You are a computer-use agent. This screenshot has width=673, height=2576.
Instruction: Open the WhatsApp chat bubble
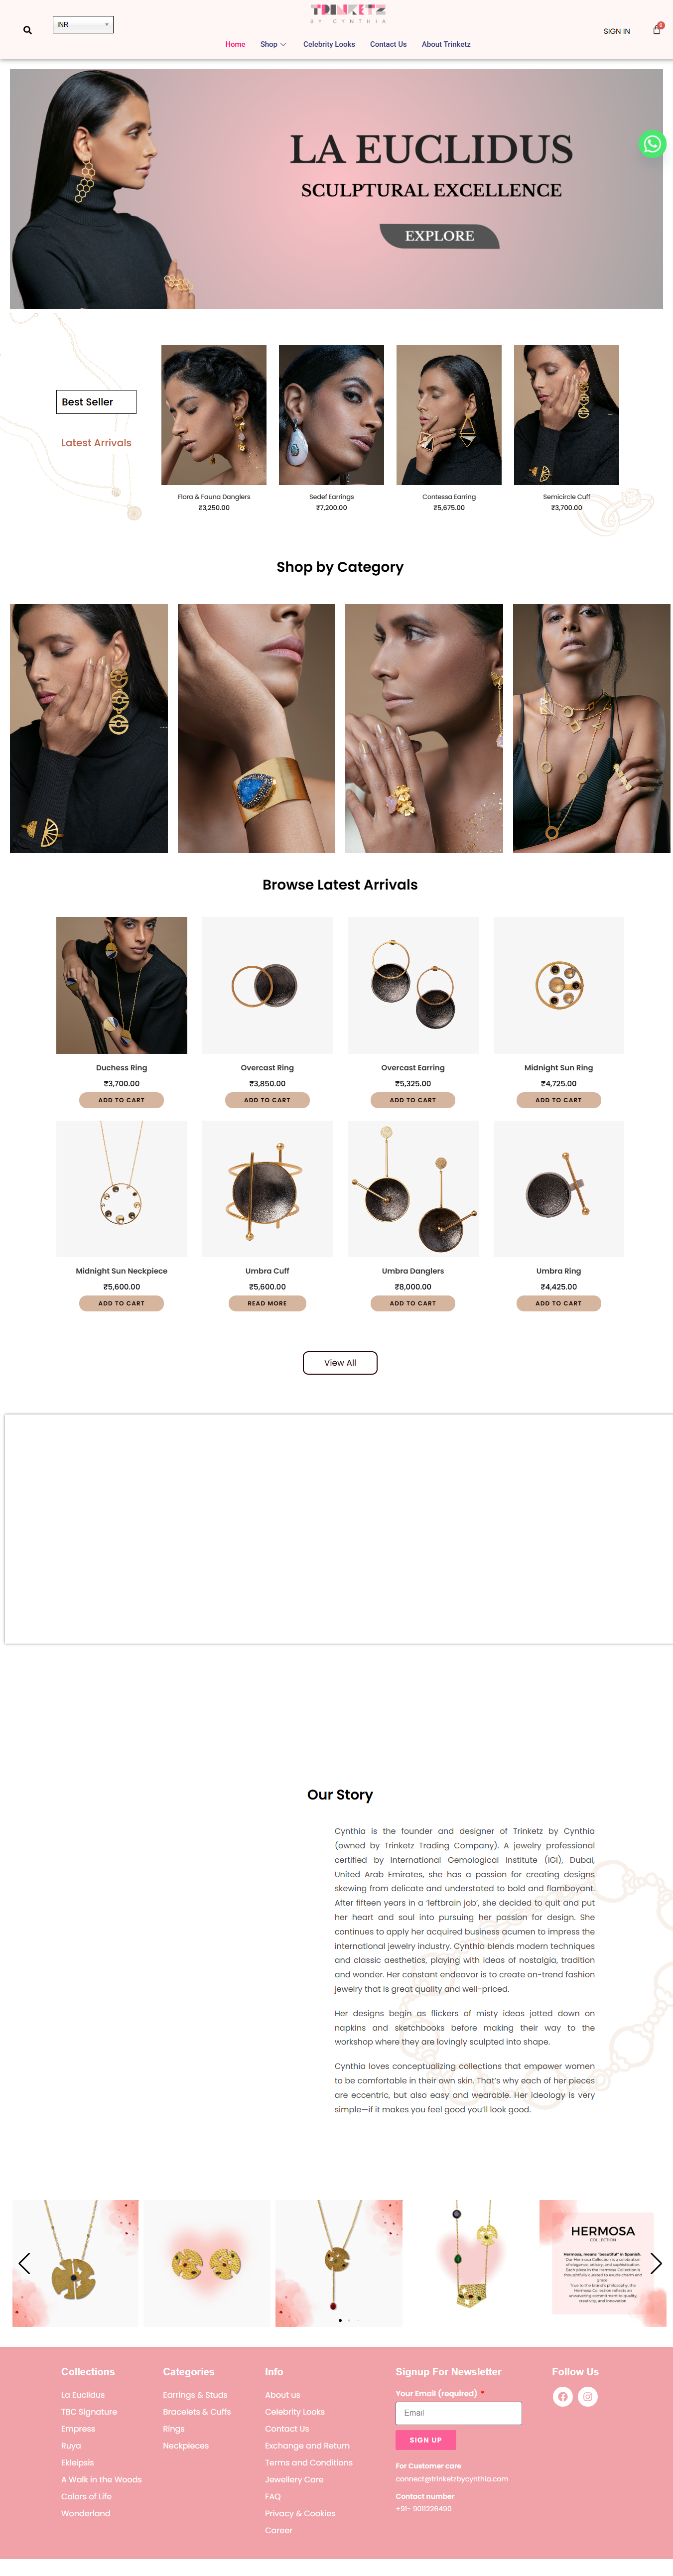click(x=652, y=144)
